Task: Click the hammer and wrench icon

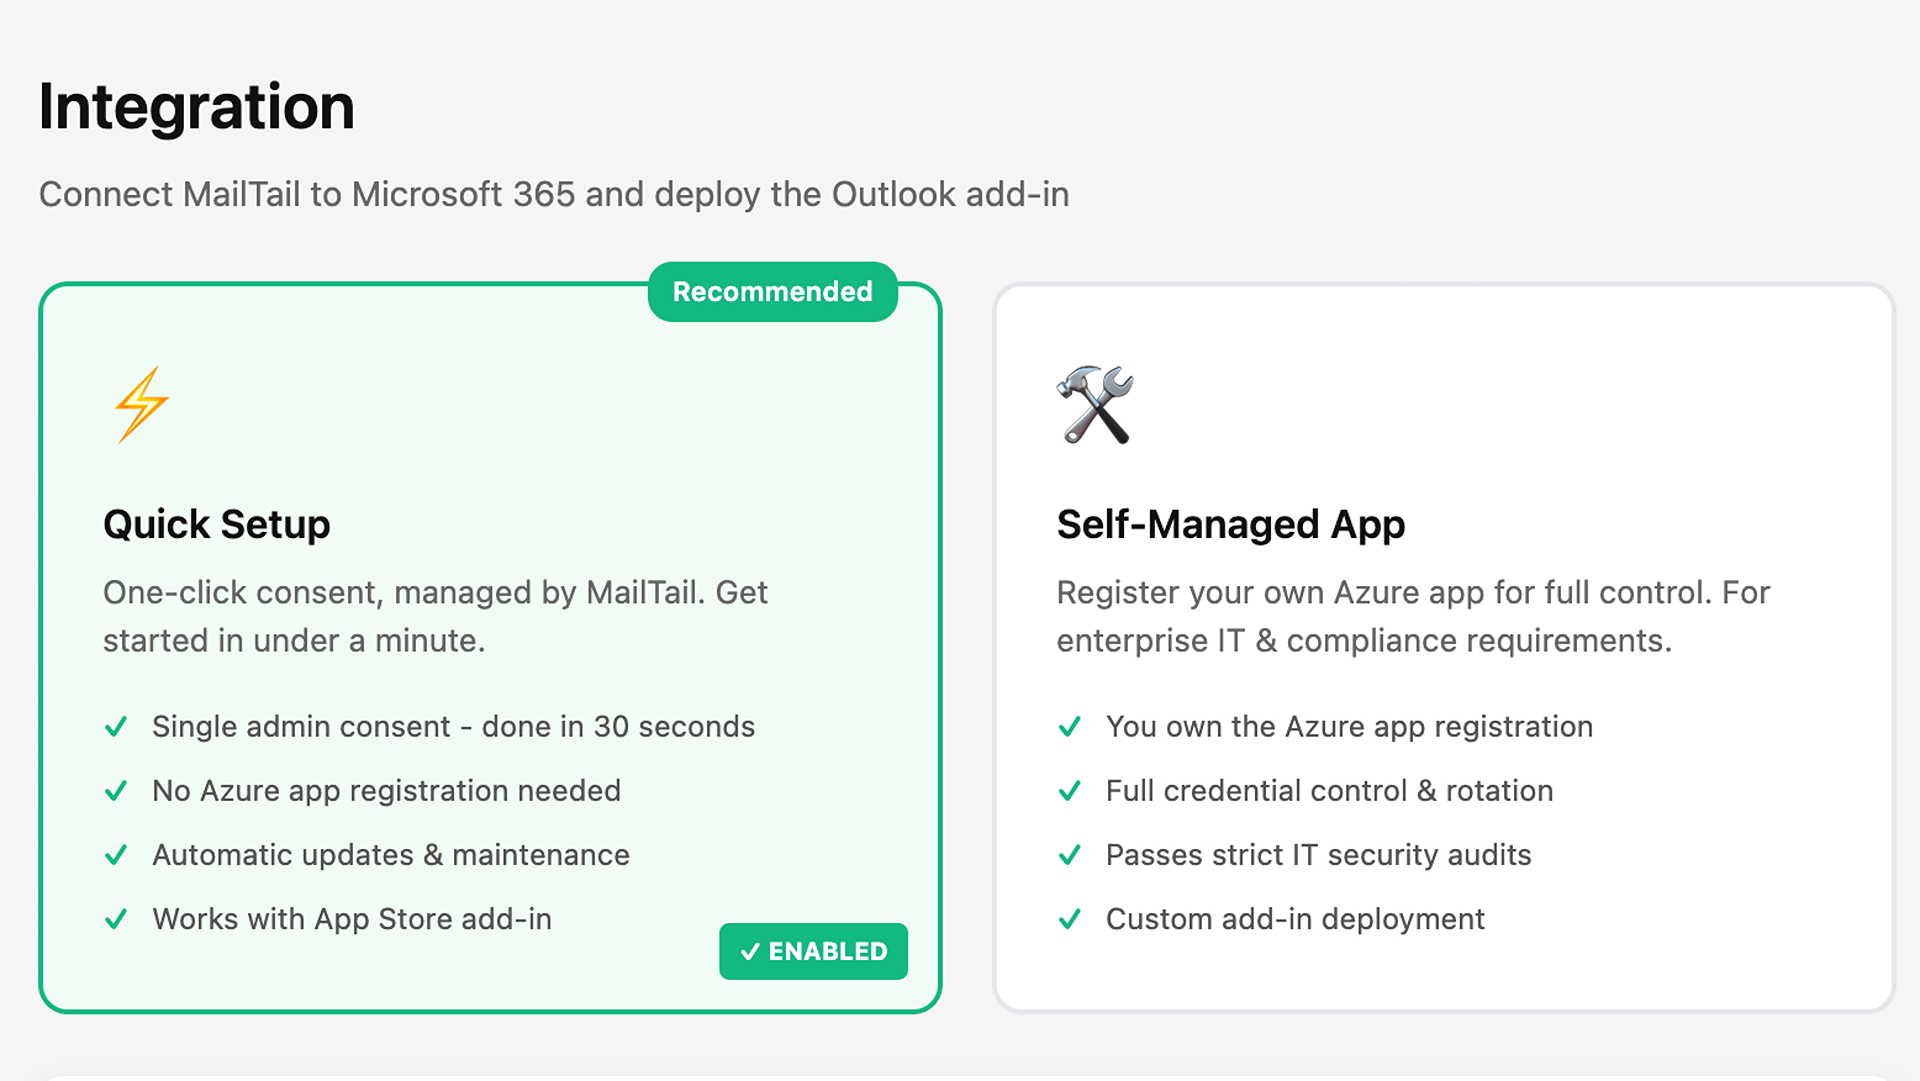Action: [x=1096, y=407]
